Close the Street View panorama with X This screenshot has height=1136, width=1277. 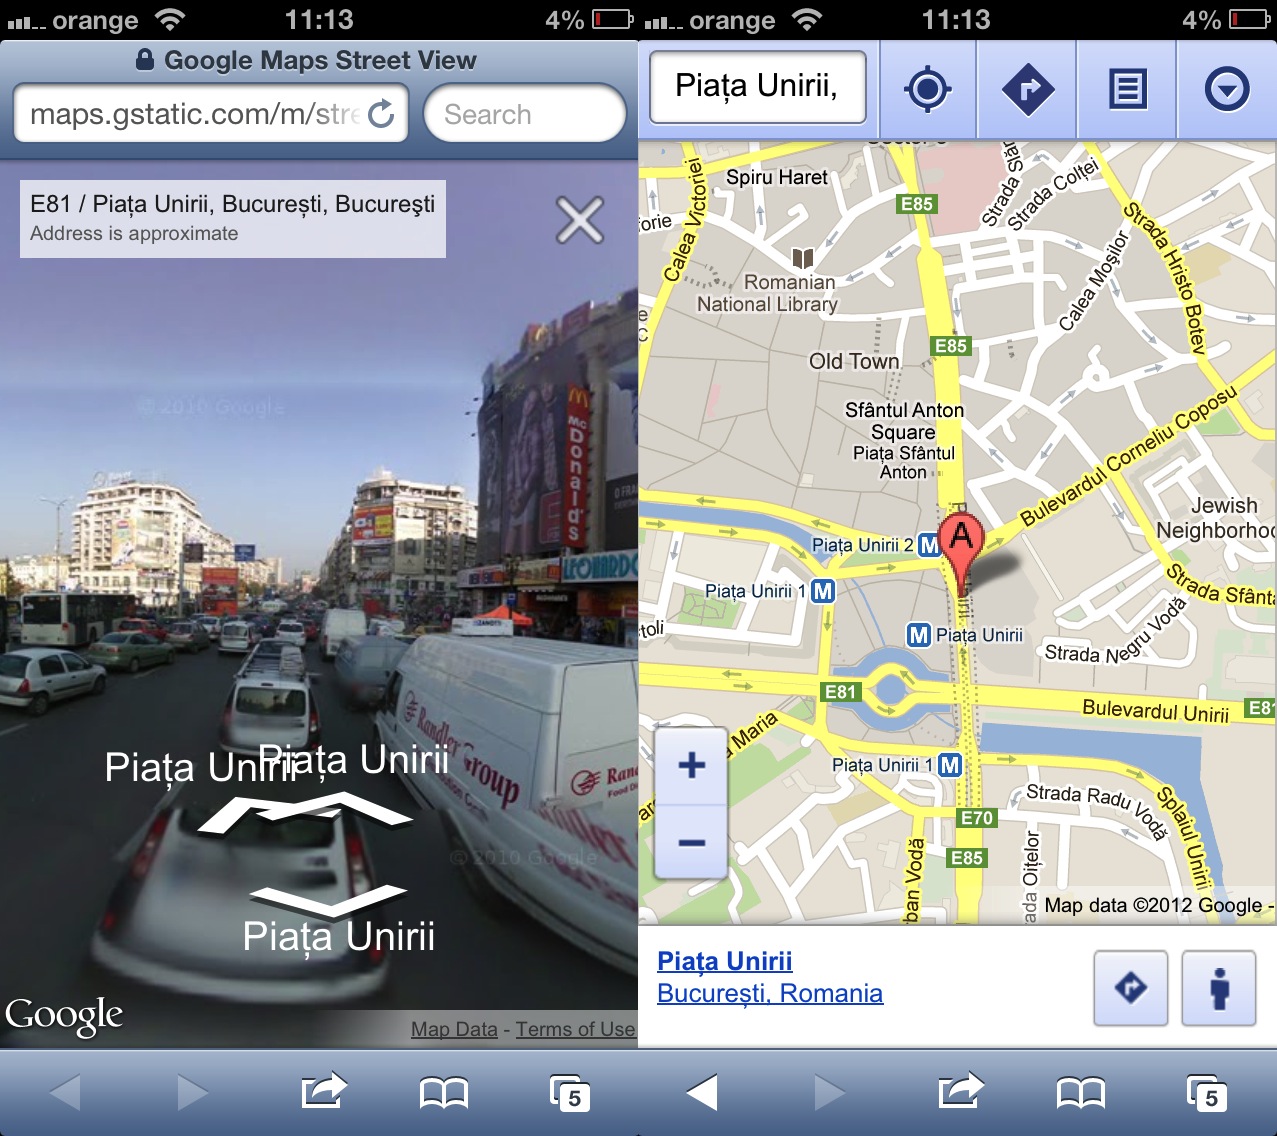point(580,220)
